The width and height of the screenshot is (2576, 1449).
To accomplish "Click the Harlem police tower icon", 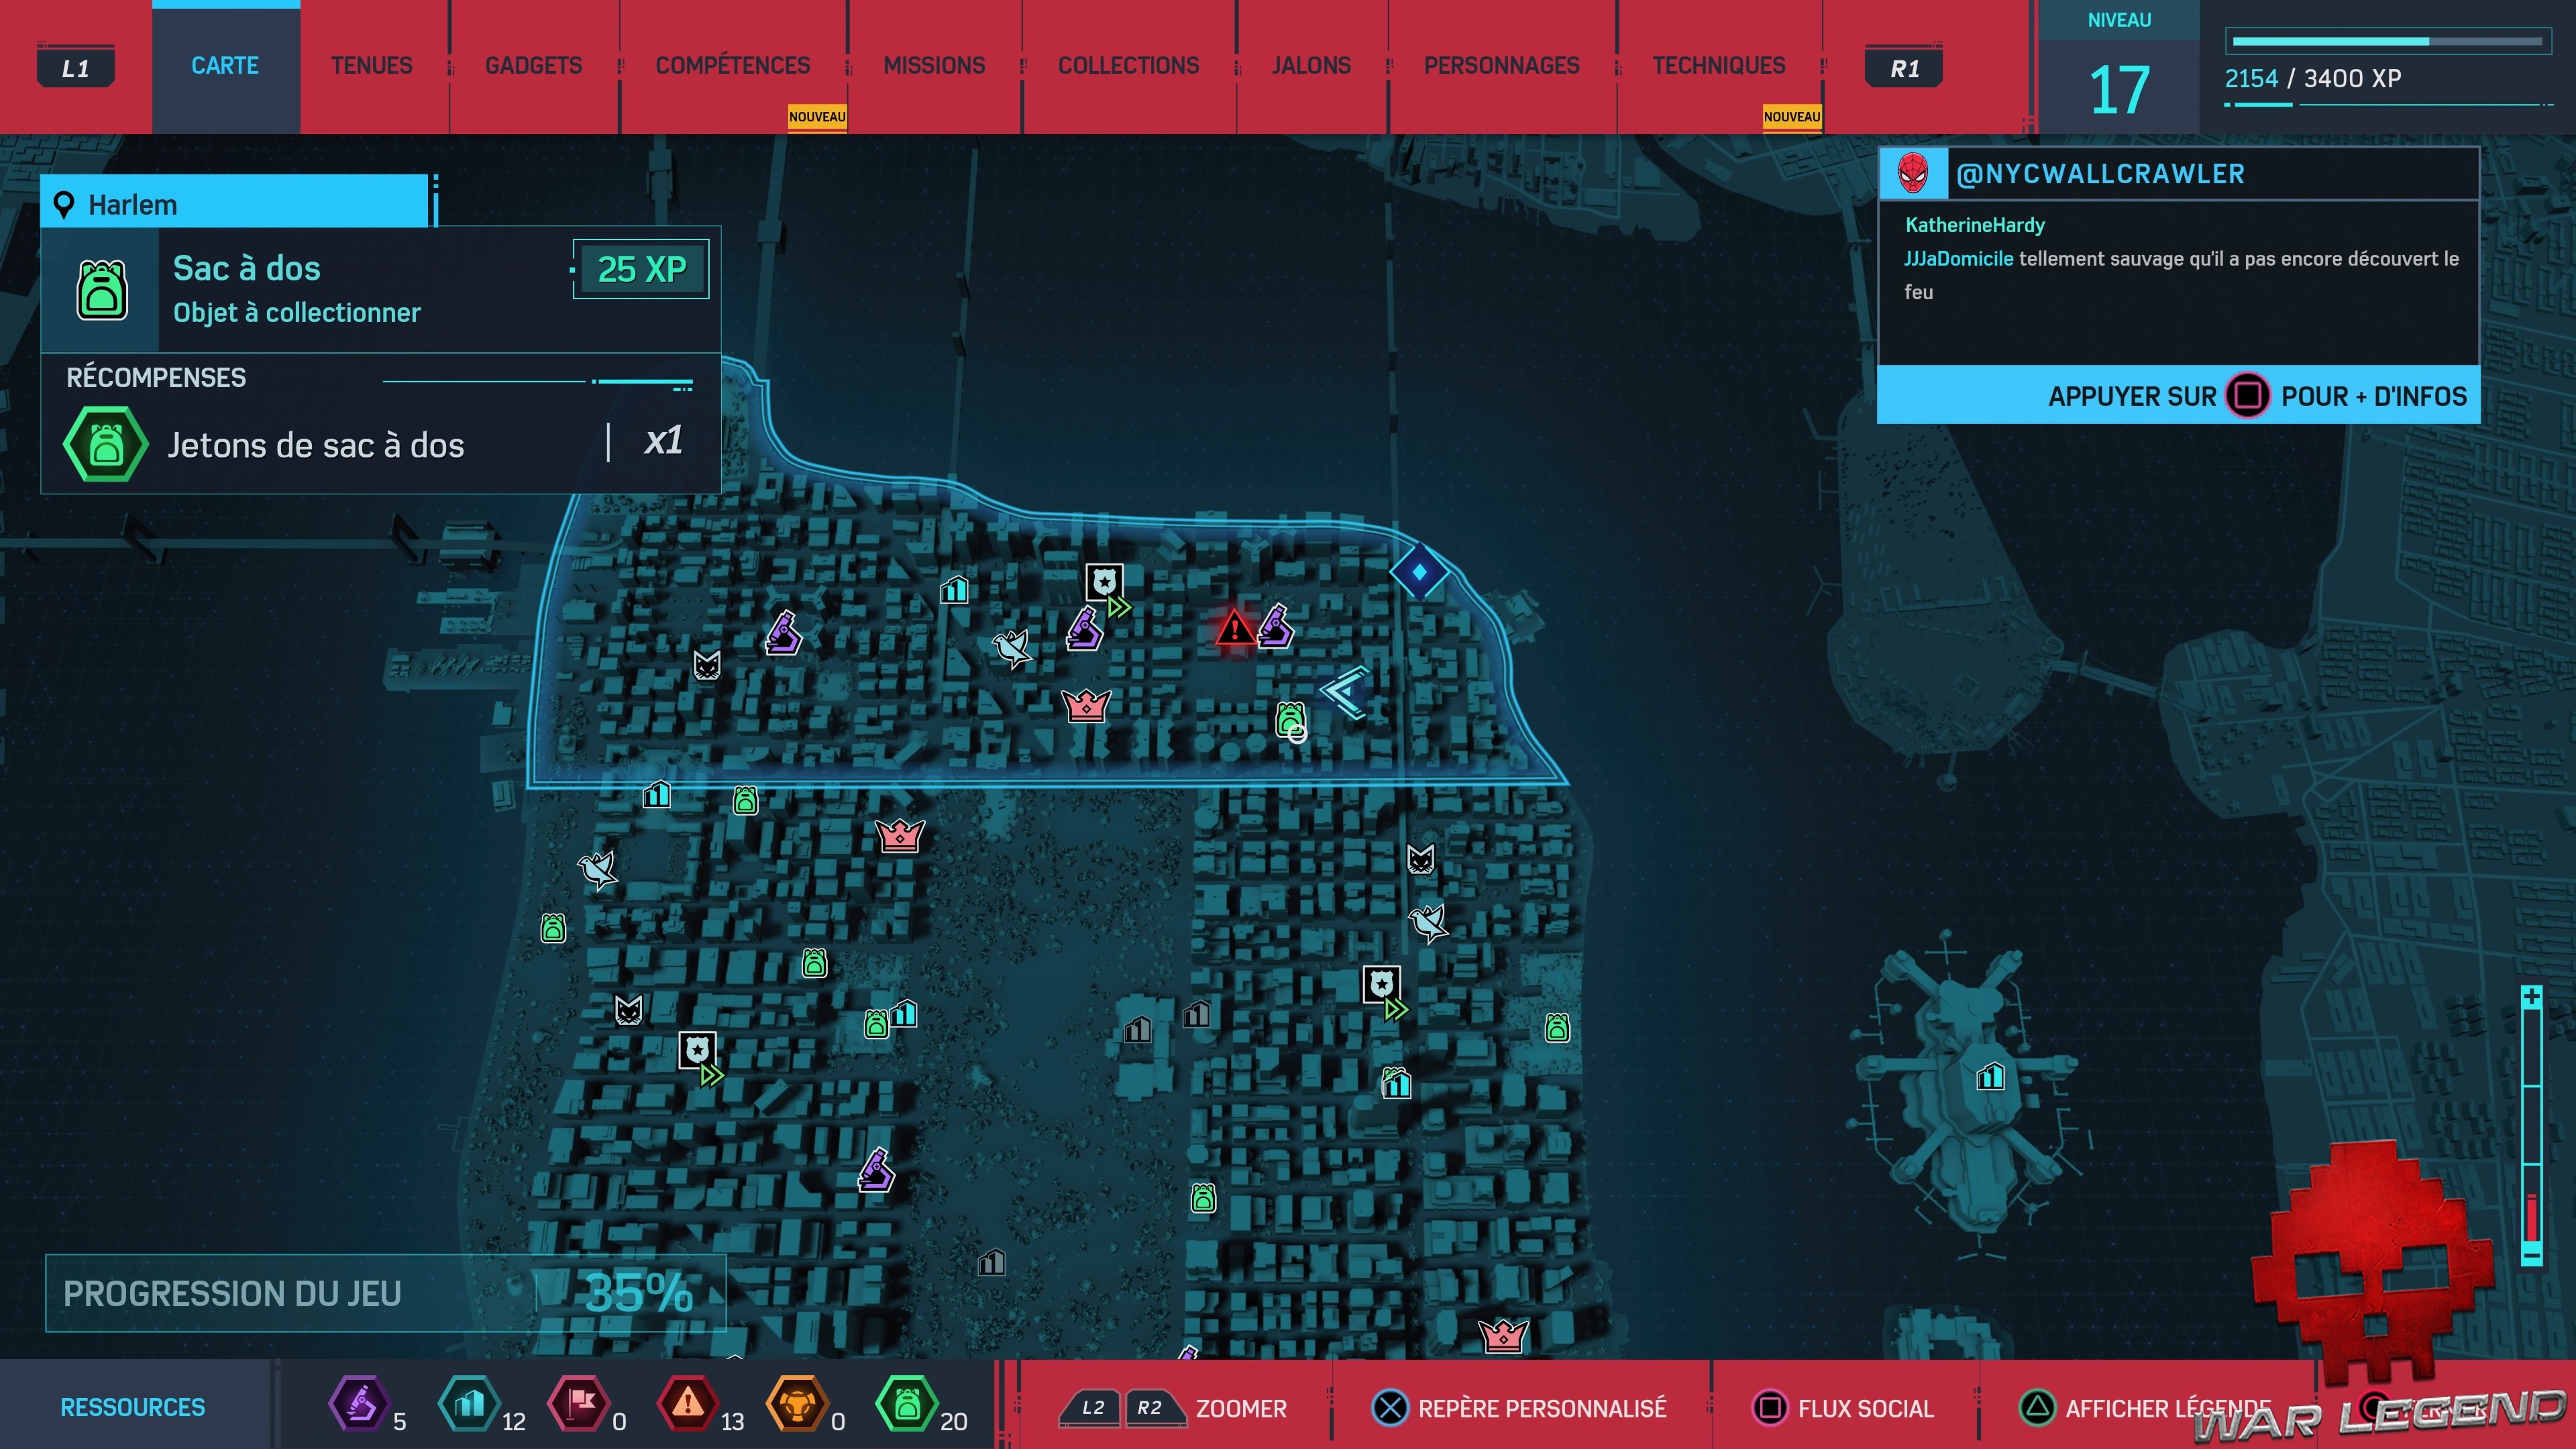I will click(x=1104, y=582).
